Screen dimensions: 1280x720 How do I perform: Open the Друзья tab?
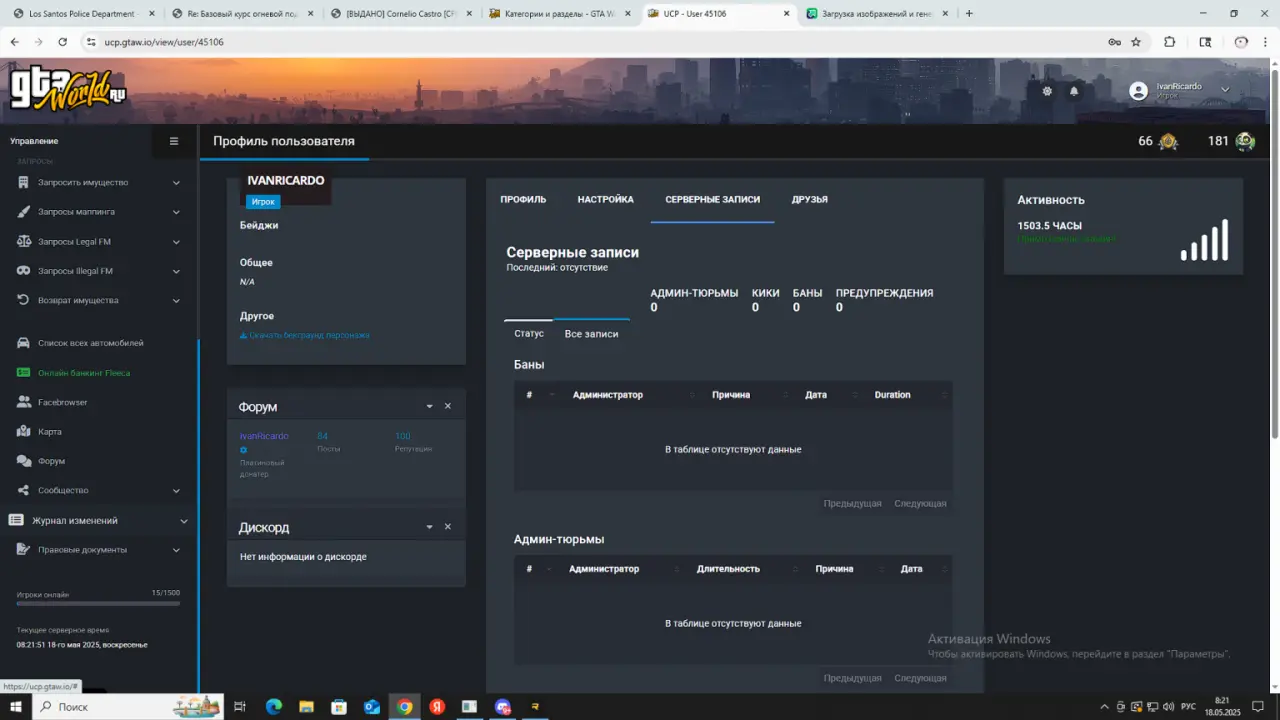(x=809, y=200)
